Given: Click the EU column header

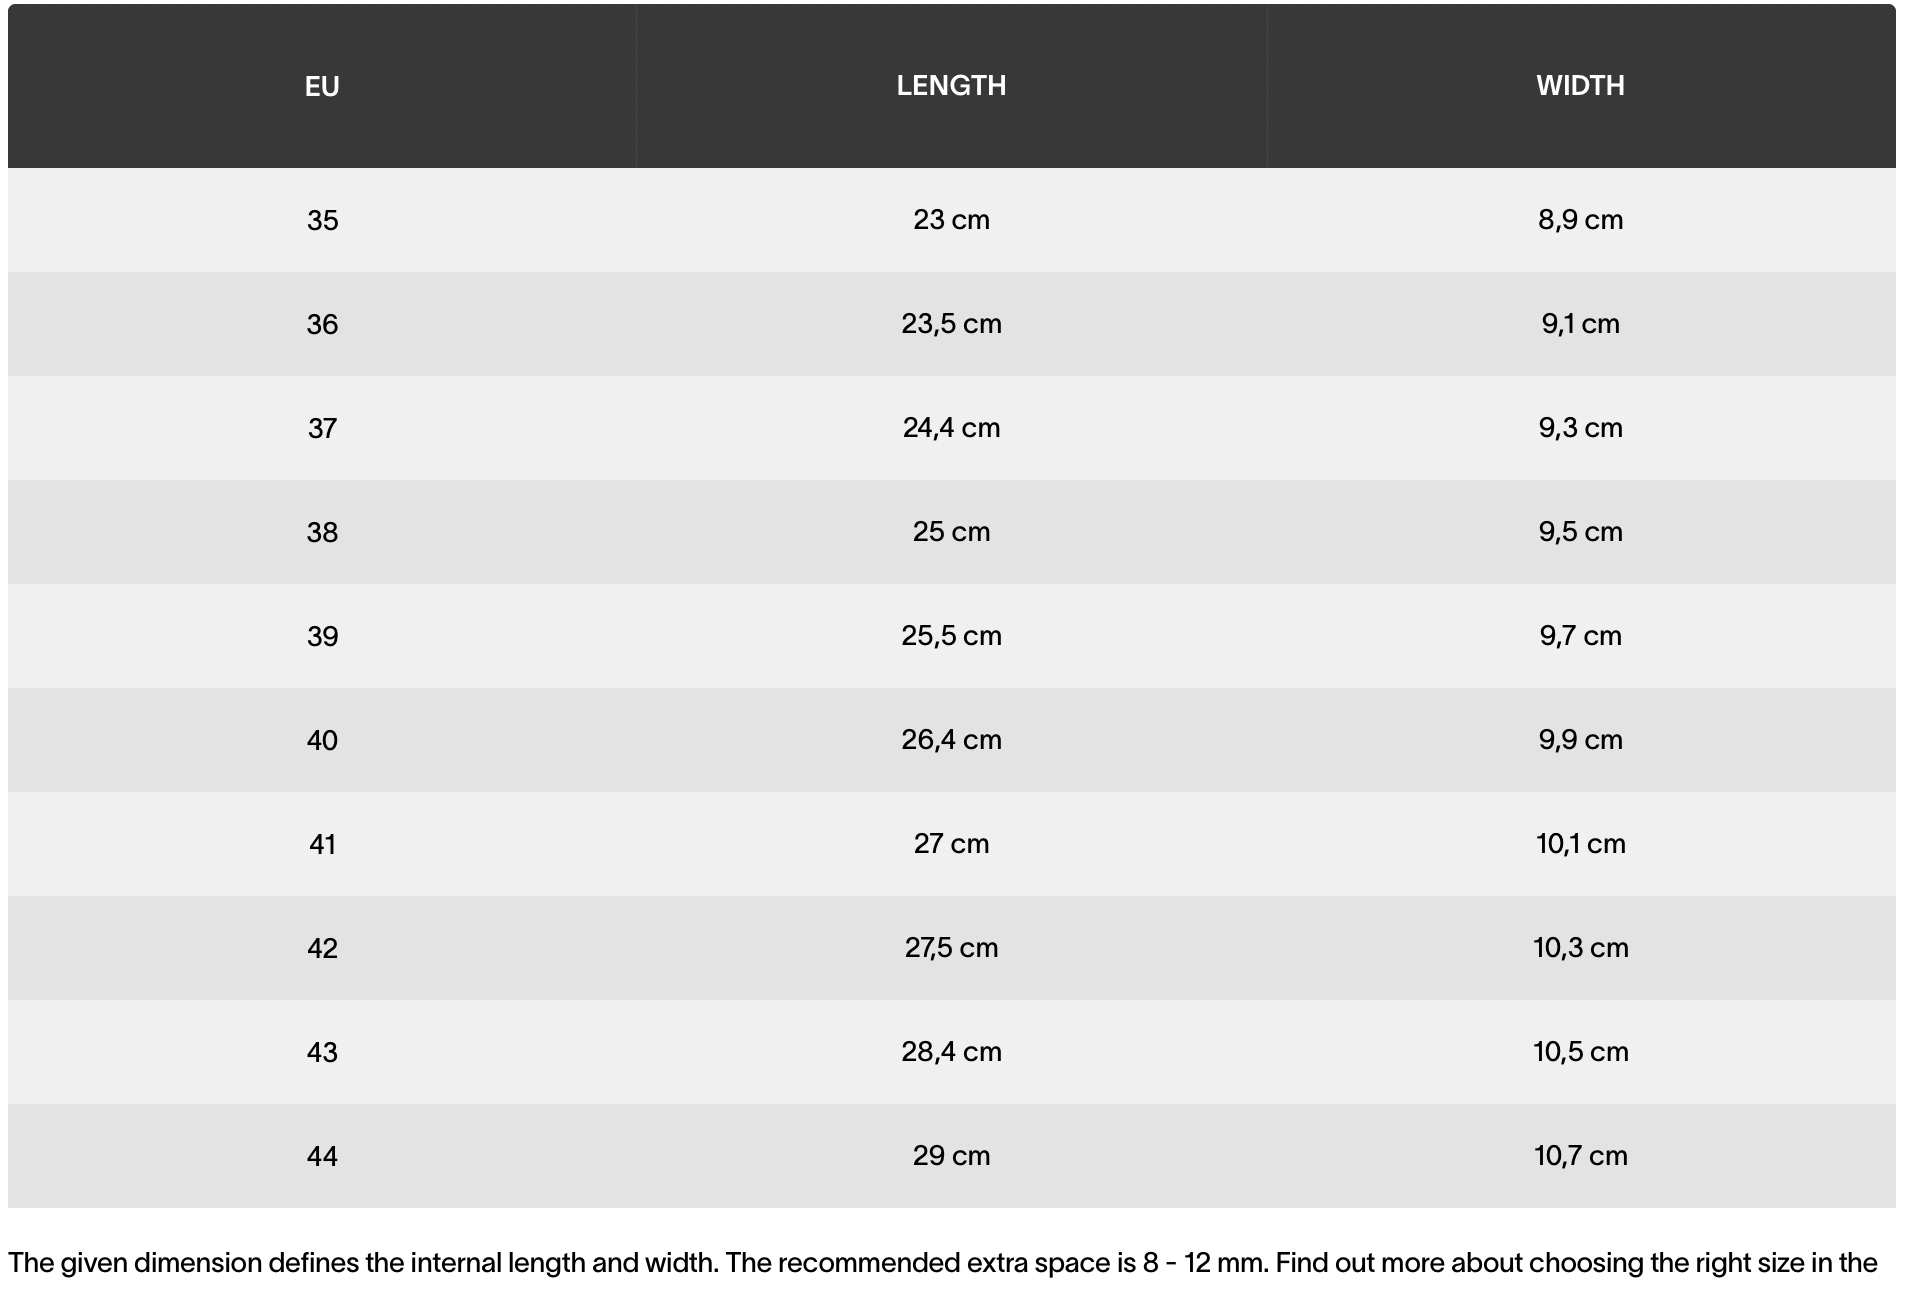Looking at the screenshot, I should [322, 86].
